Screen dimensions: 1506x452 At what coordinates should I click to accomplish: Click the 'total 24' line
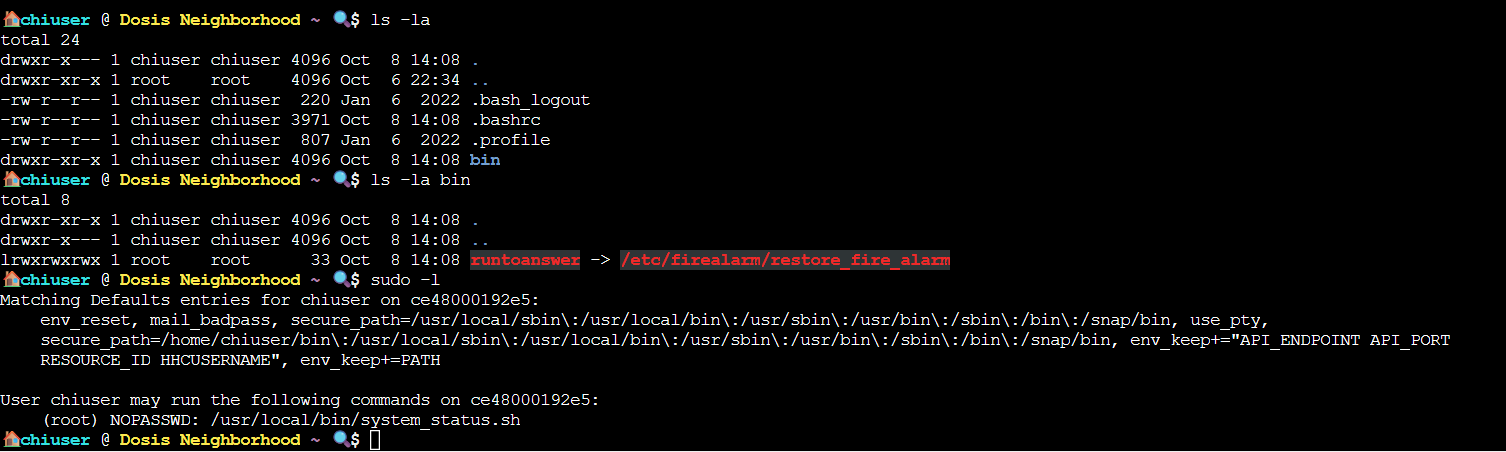click(x=40, y=40)
